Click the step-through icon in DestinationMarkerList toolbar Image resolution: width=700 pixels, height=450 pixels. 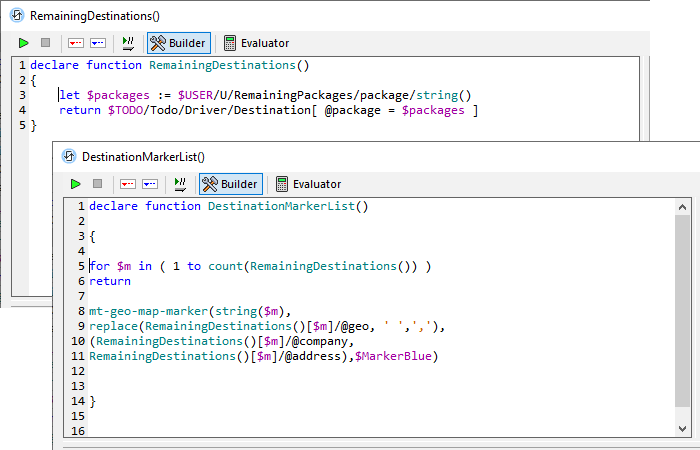pyautogui.click(x=180, y=184)
